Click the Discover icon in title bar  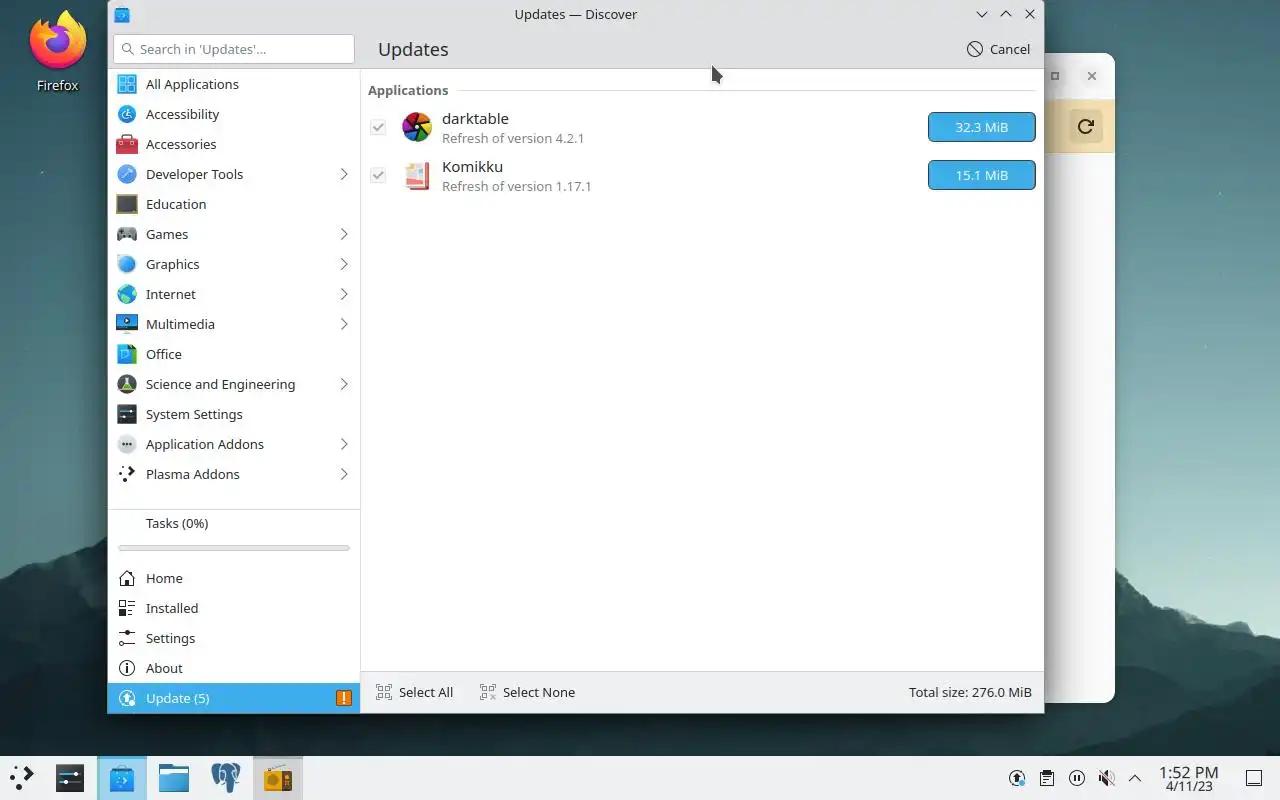tap(122, 14)
